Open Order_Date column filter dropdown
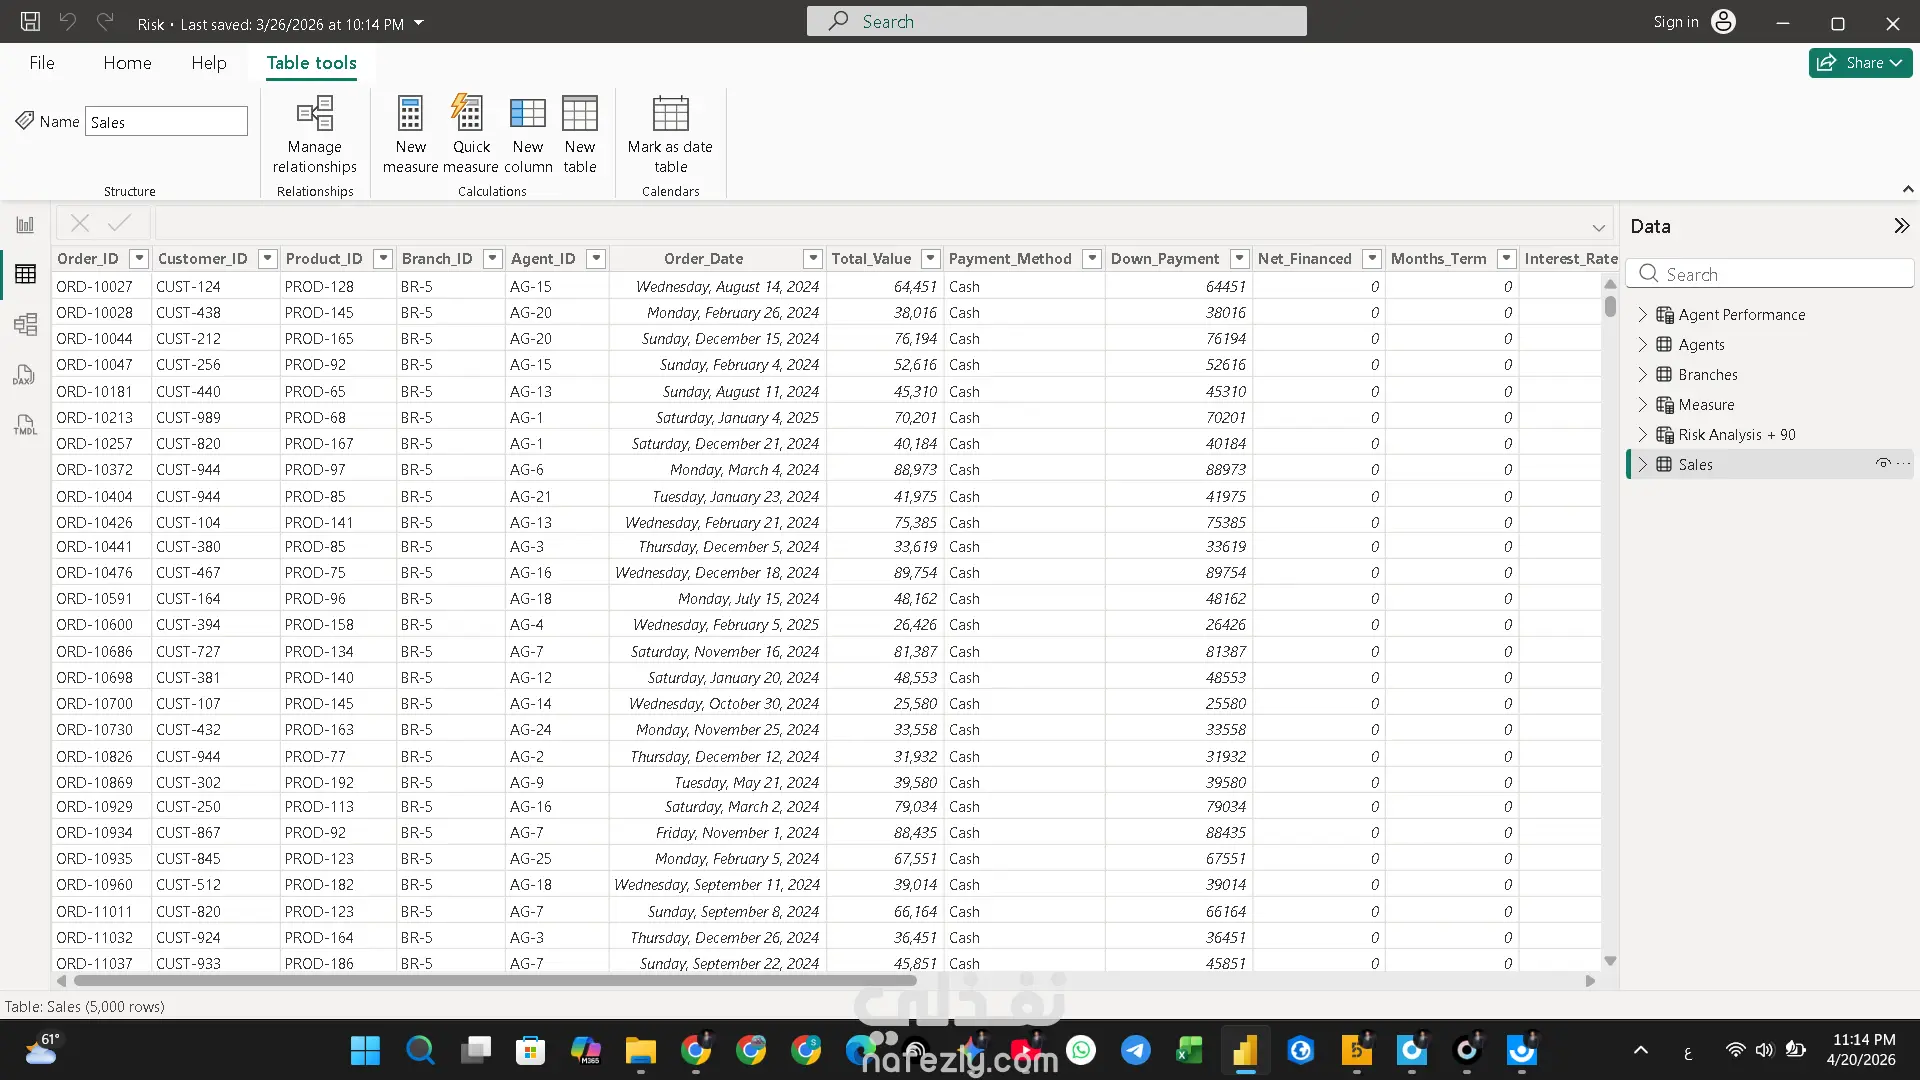Screen dimensions: 1920x1080 813,259
